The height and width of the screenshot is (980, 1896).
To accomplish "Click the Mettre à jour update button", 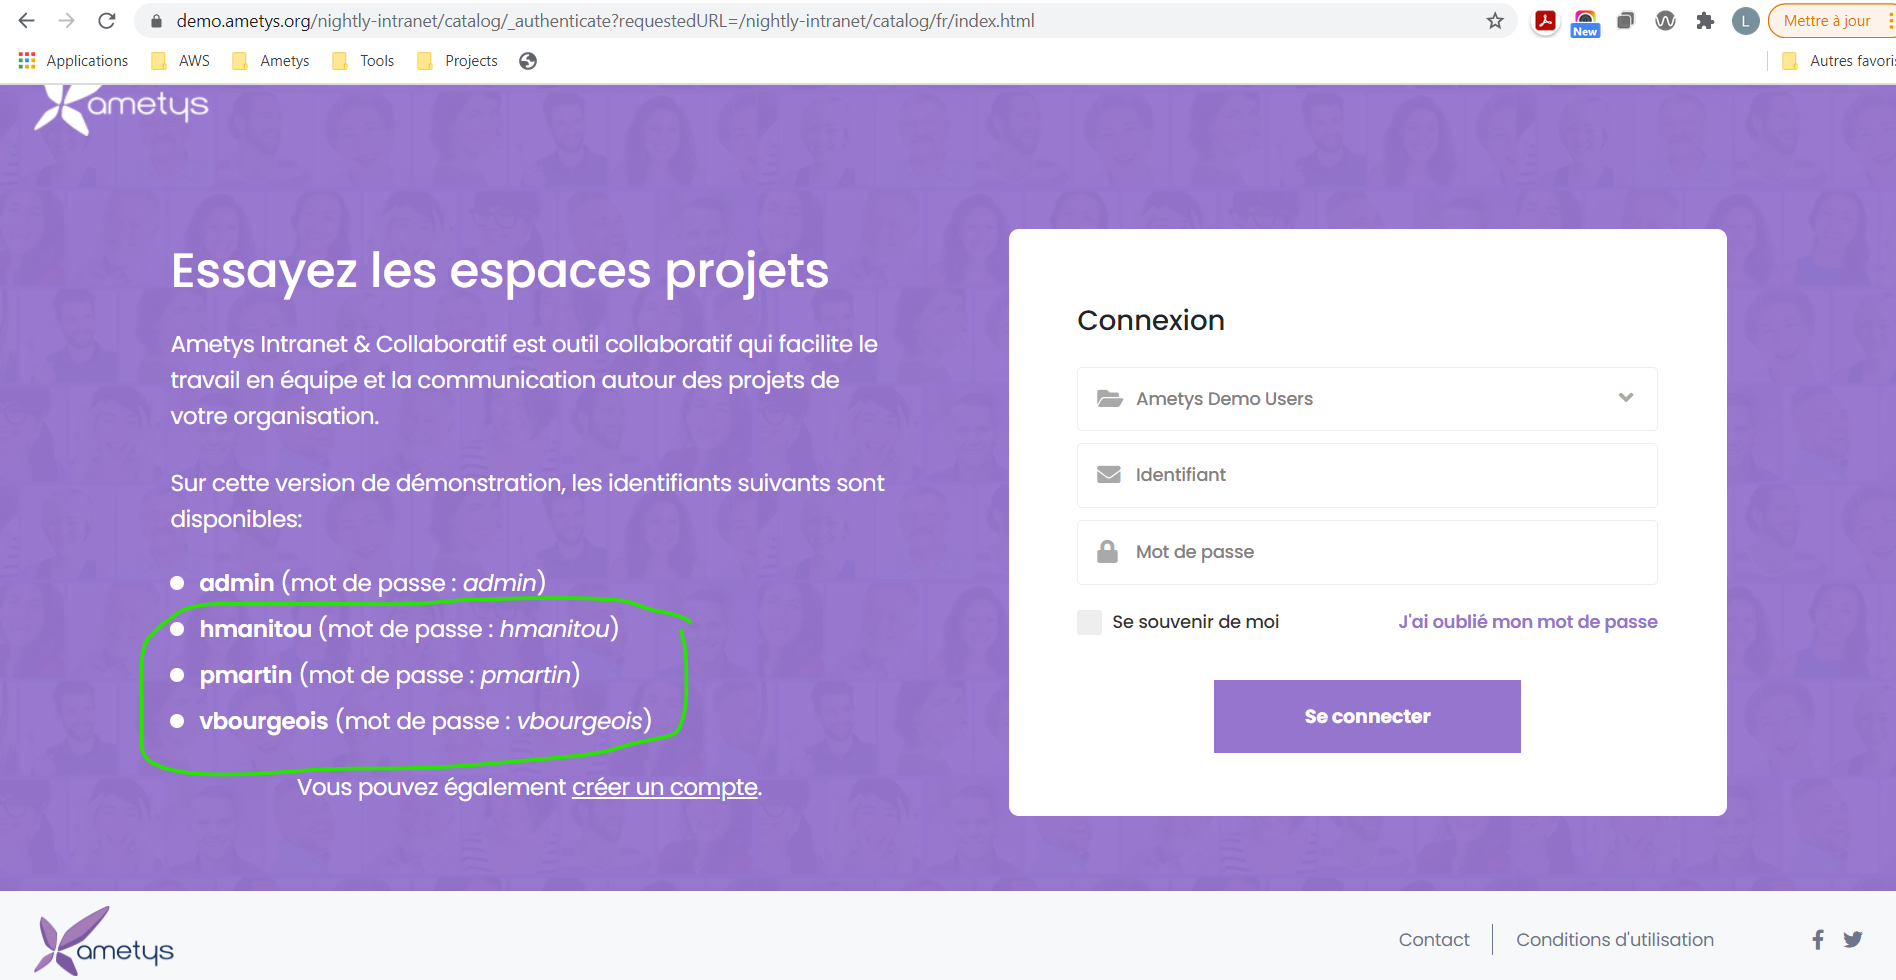I will pyautogui.click(x=1827, y=21).
